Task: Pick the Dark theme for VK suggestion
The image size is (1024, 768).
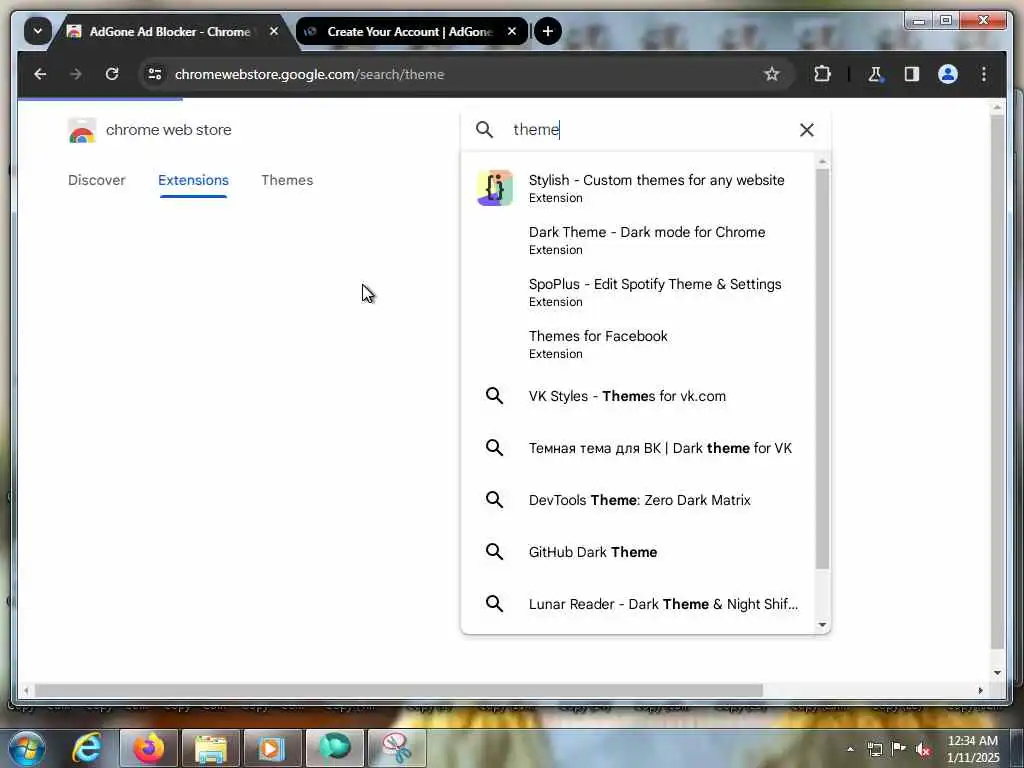Action: click(x=639, y=448)
